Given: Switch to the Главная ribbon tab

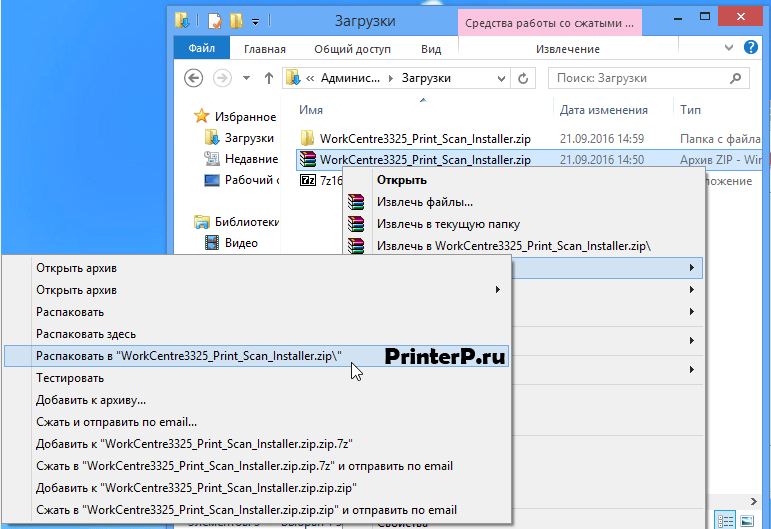Looking at the screenshot, I should pyautogui.click(x=265, y=49).
